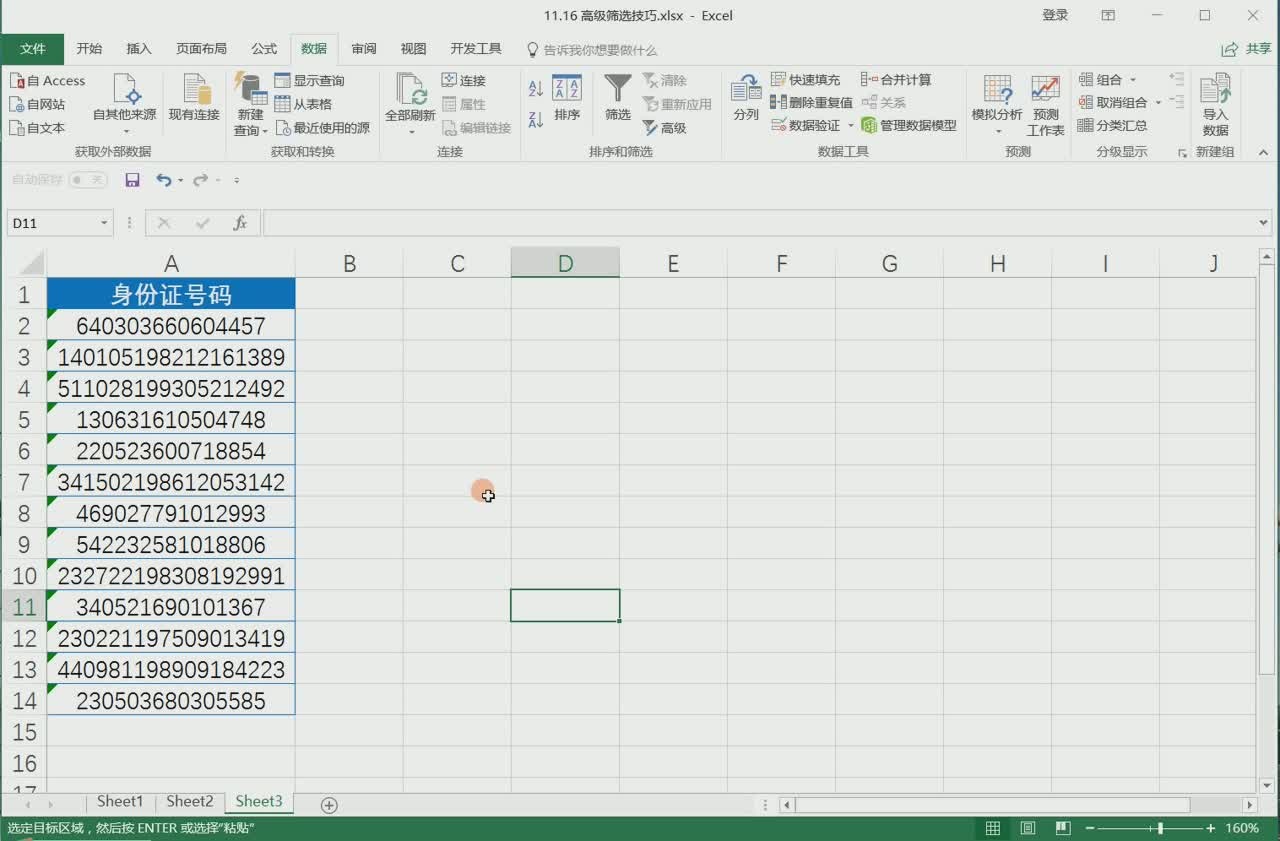The width and height of the screenshot is (1280, 841).
Task: Click the insert function fx icon
Action: (240, 223)
